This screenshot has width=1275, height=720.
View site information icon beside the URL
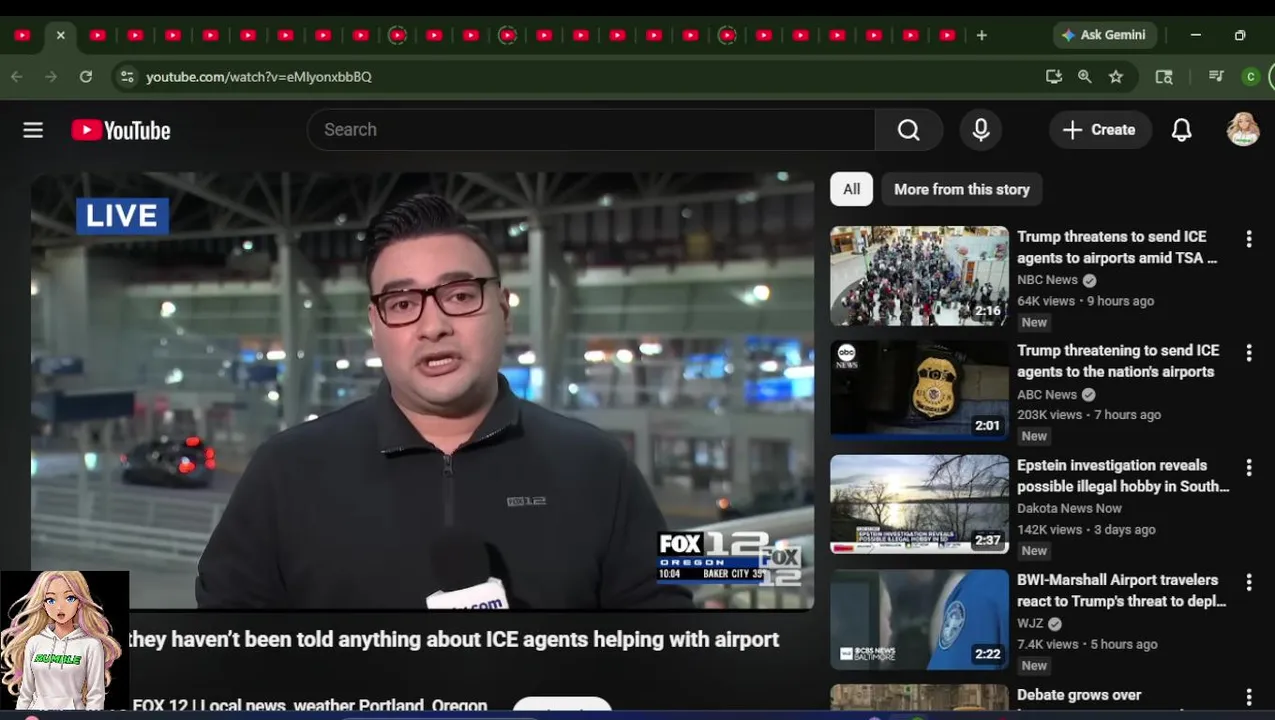pos(126,76)
